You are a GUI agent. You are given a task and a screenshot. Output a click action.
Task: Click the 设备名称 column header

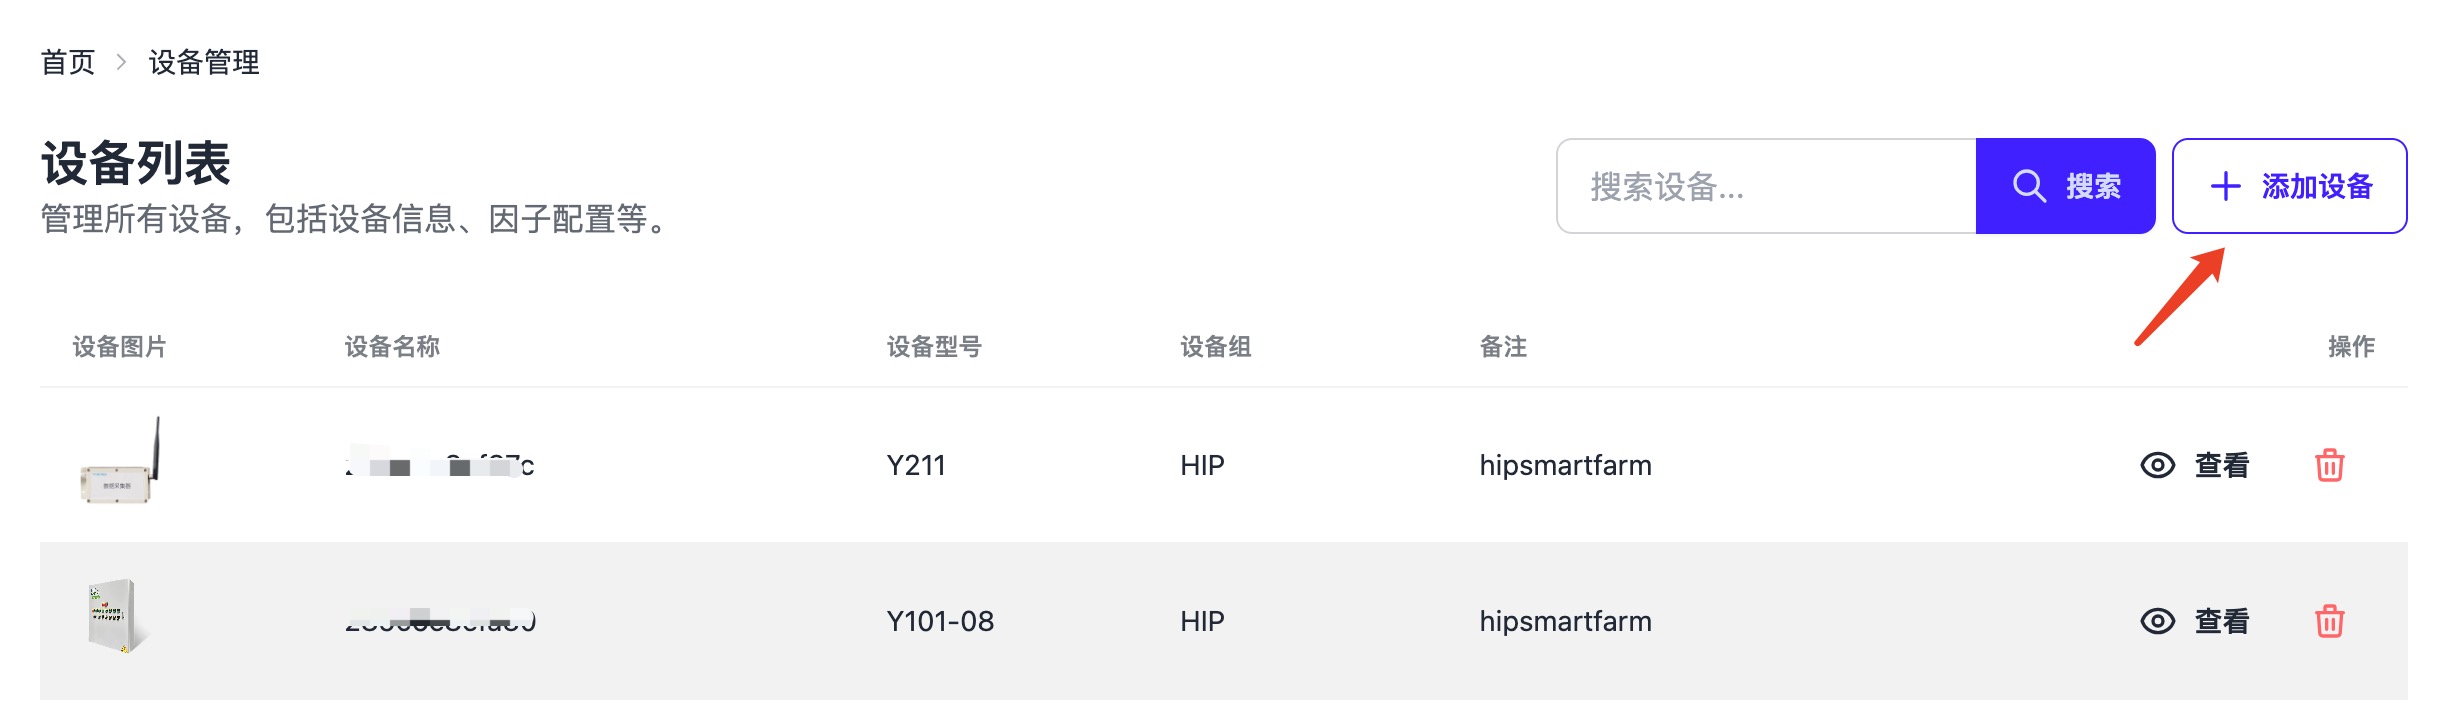[x=393, y=347]
